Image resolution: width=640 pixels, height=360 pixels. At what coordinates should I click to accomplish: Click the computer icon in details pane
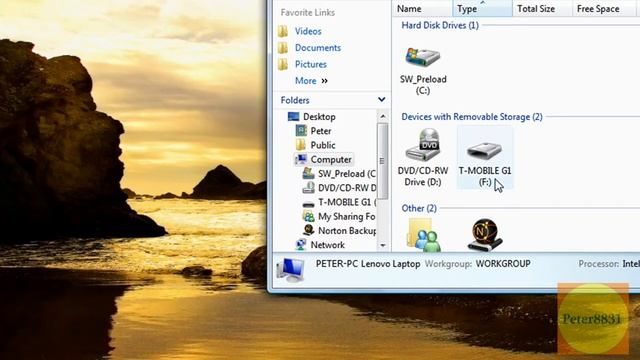(290, 270)
